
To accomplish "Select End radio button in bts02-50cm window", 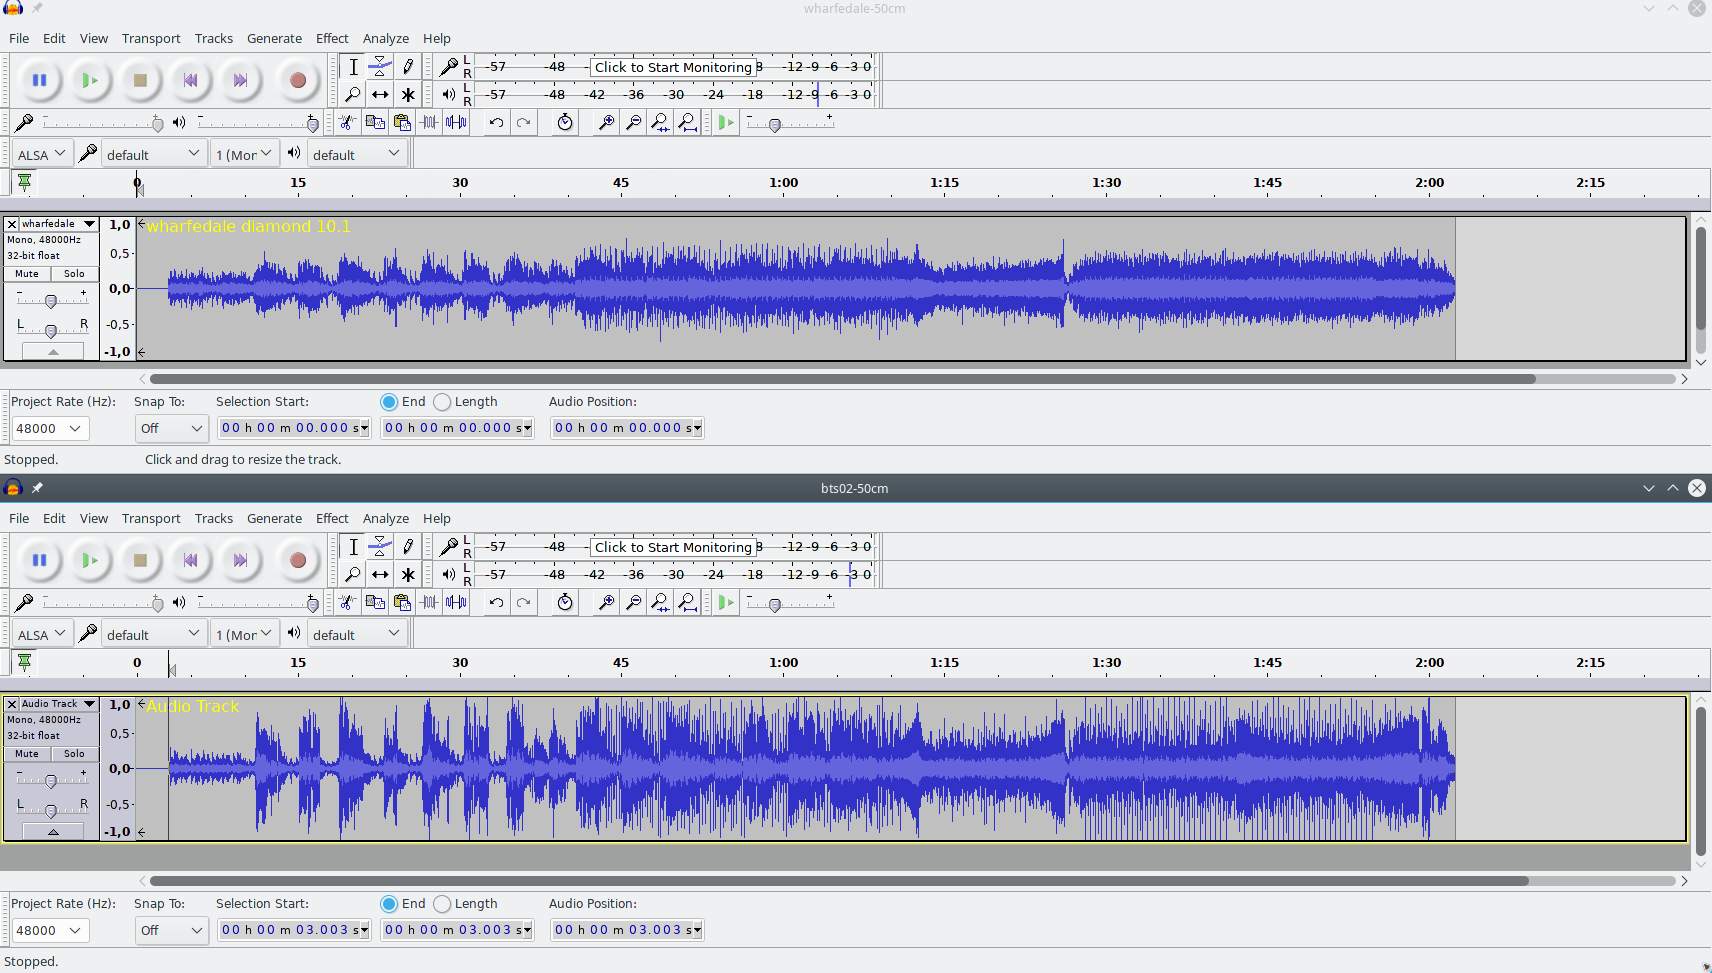I will 389,904.
